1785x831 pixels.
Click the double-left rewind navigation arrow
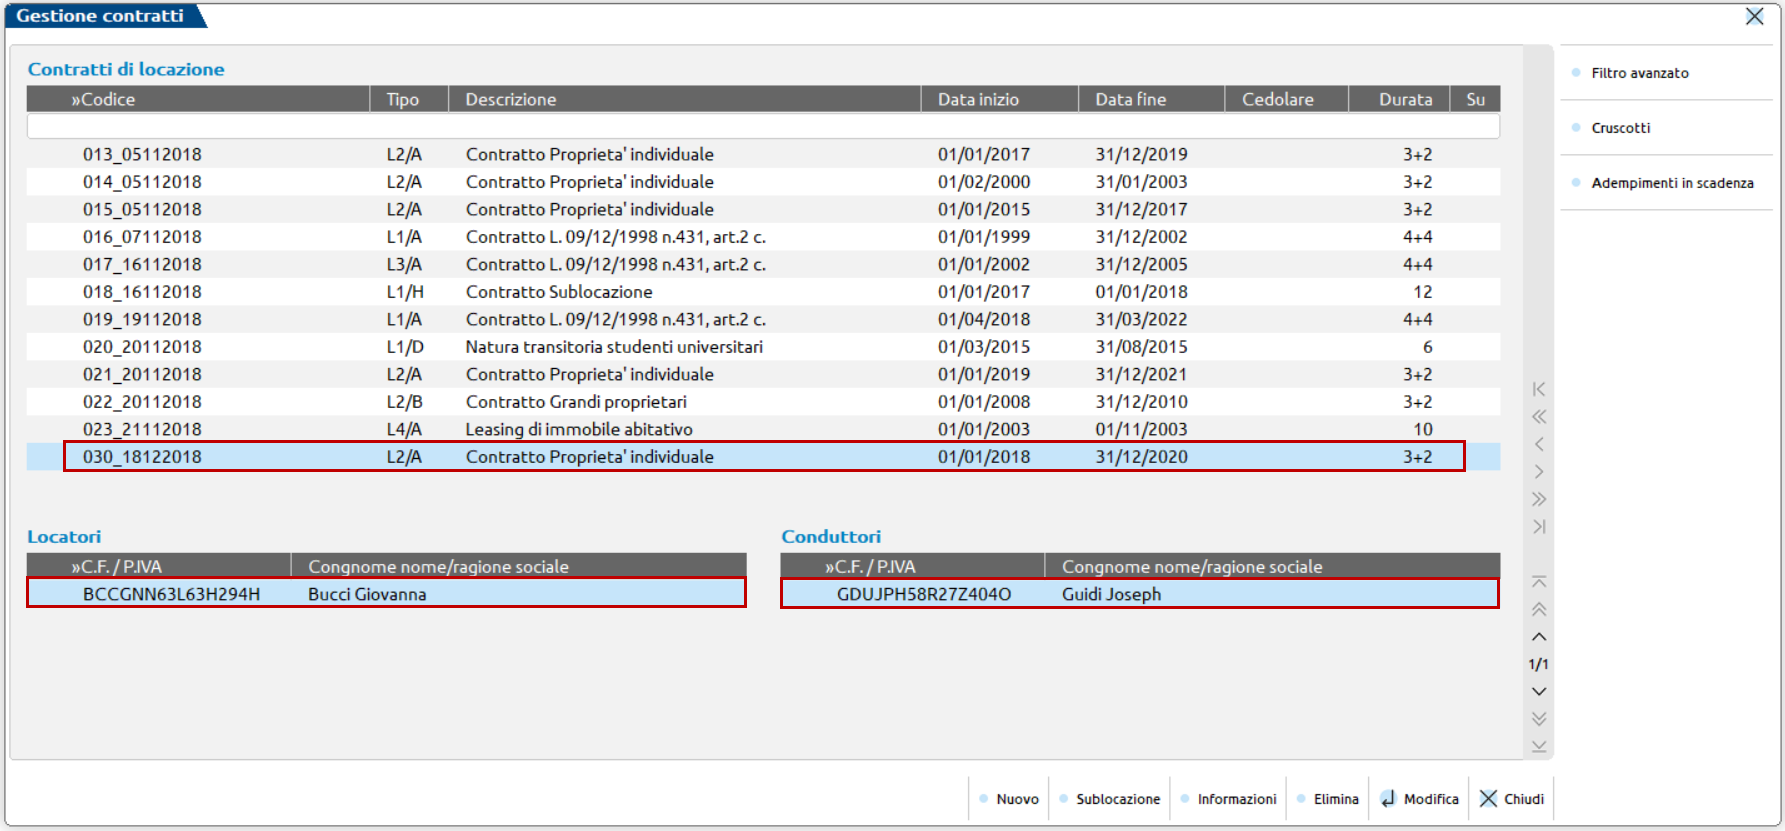pos(1539,417)
